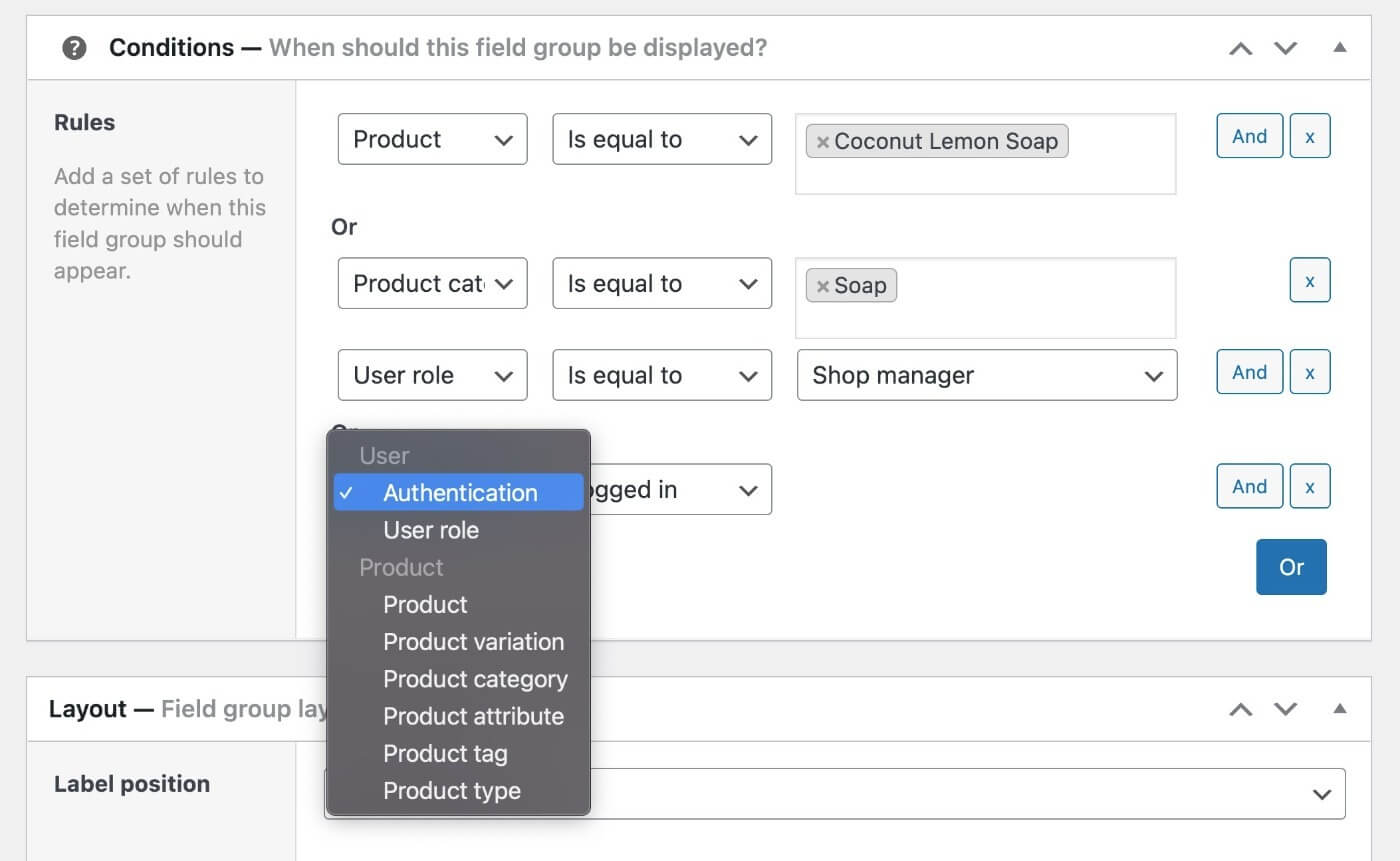Click the Rules label
Viewport: 1400px width, 861px height.
84,123
